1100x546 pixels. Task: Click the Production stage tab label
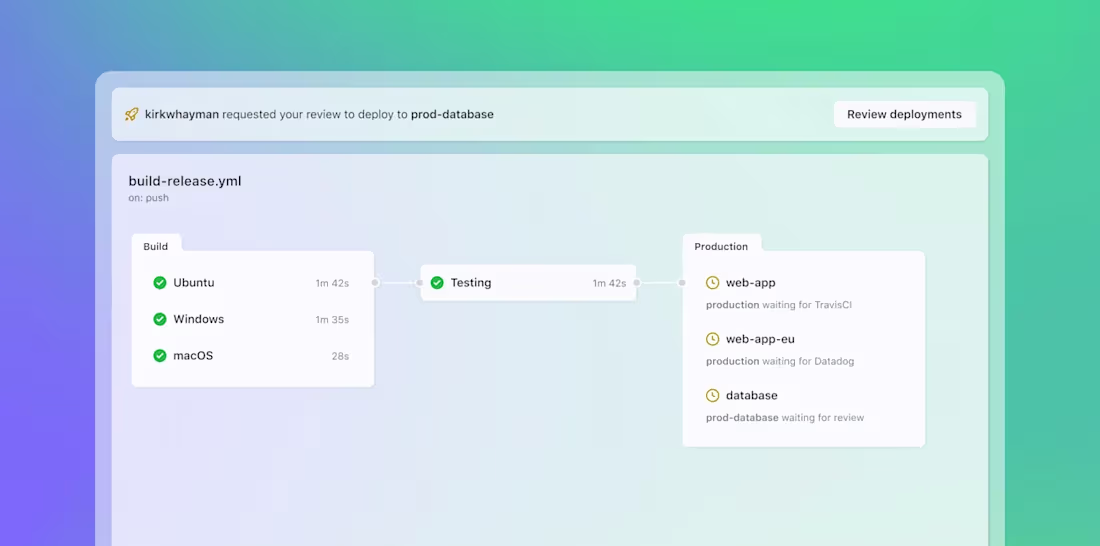pyautogui.click(x=721, y=246)
